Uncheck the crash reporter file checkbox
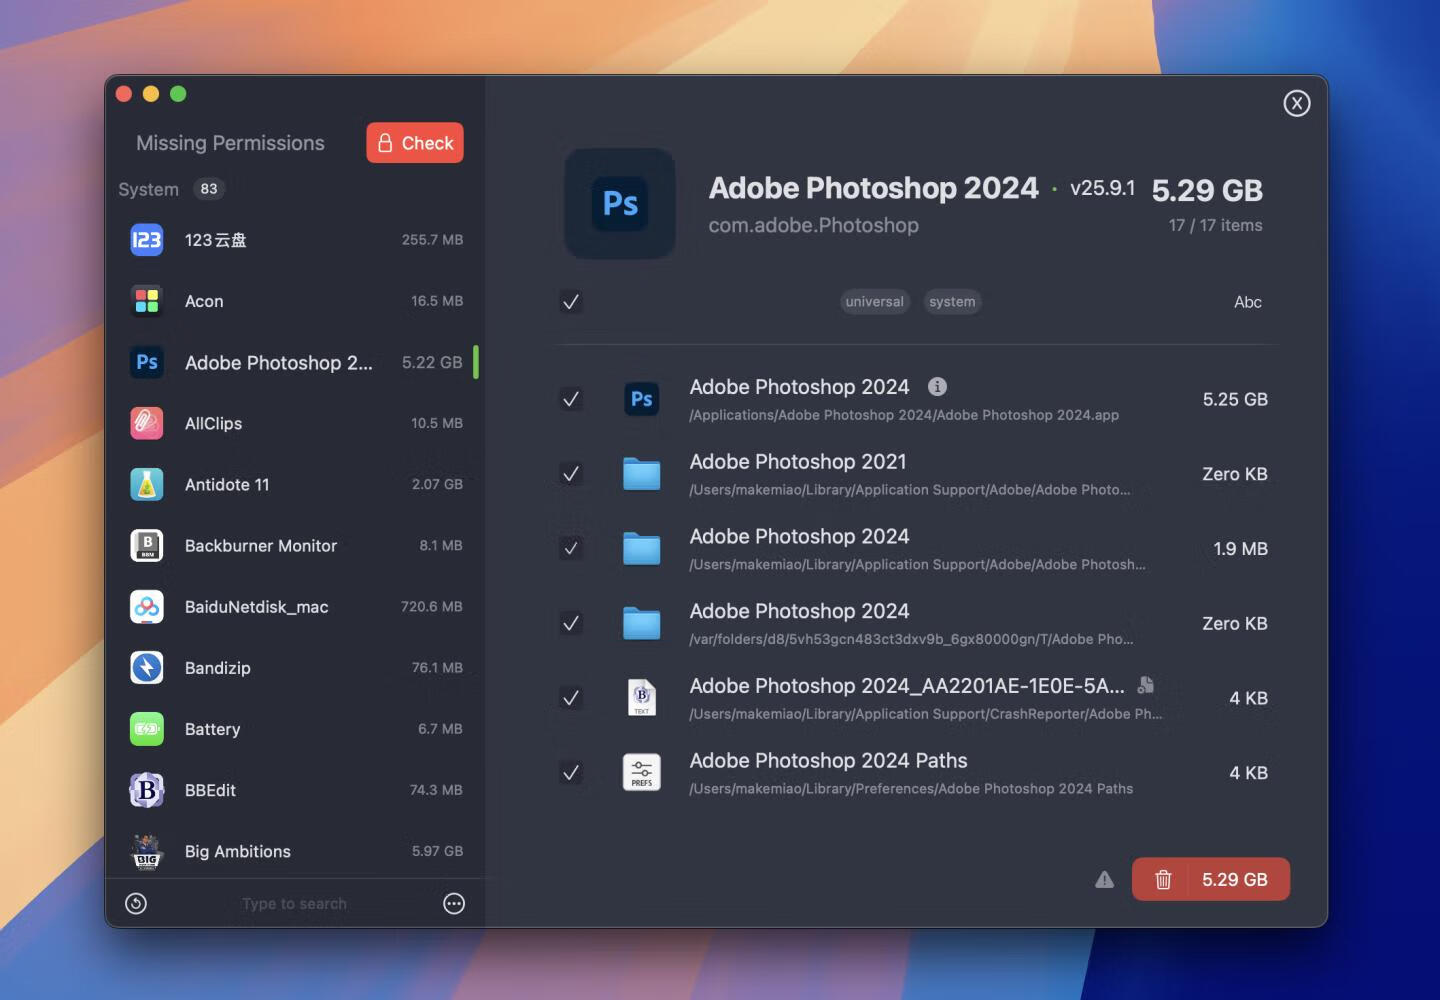 click(571, 698)
